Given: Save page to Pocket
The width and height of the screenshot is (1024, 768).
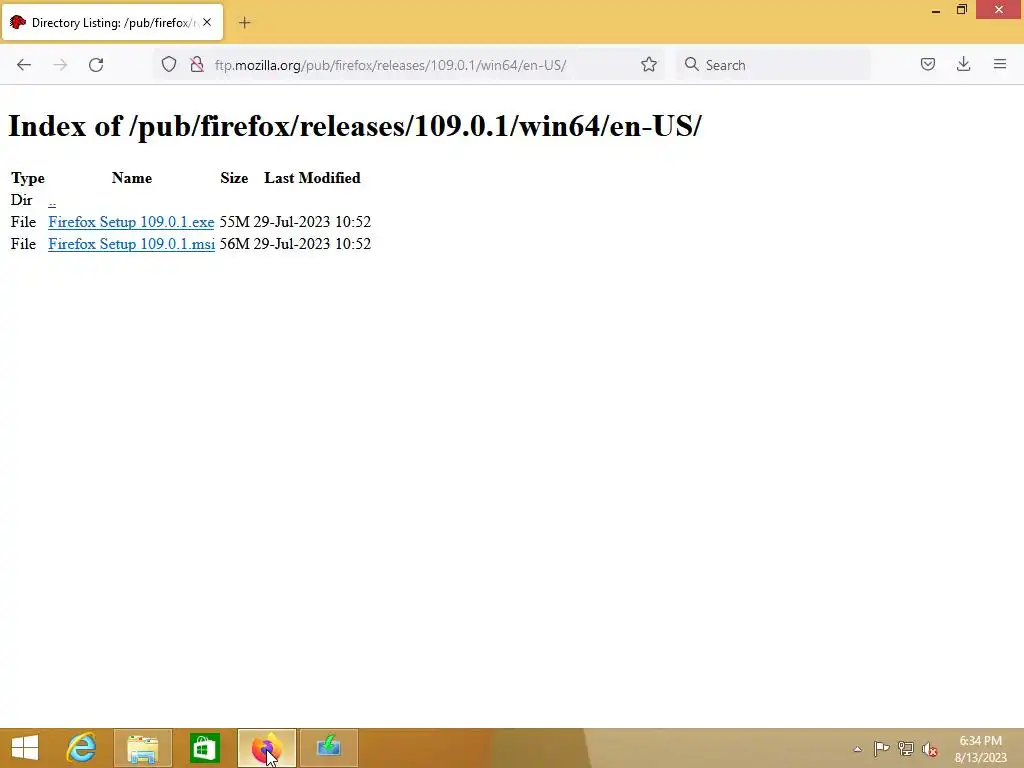Looking at the screenshot, I should pyautogui.click(x=927, y=64).
